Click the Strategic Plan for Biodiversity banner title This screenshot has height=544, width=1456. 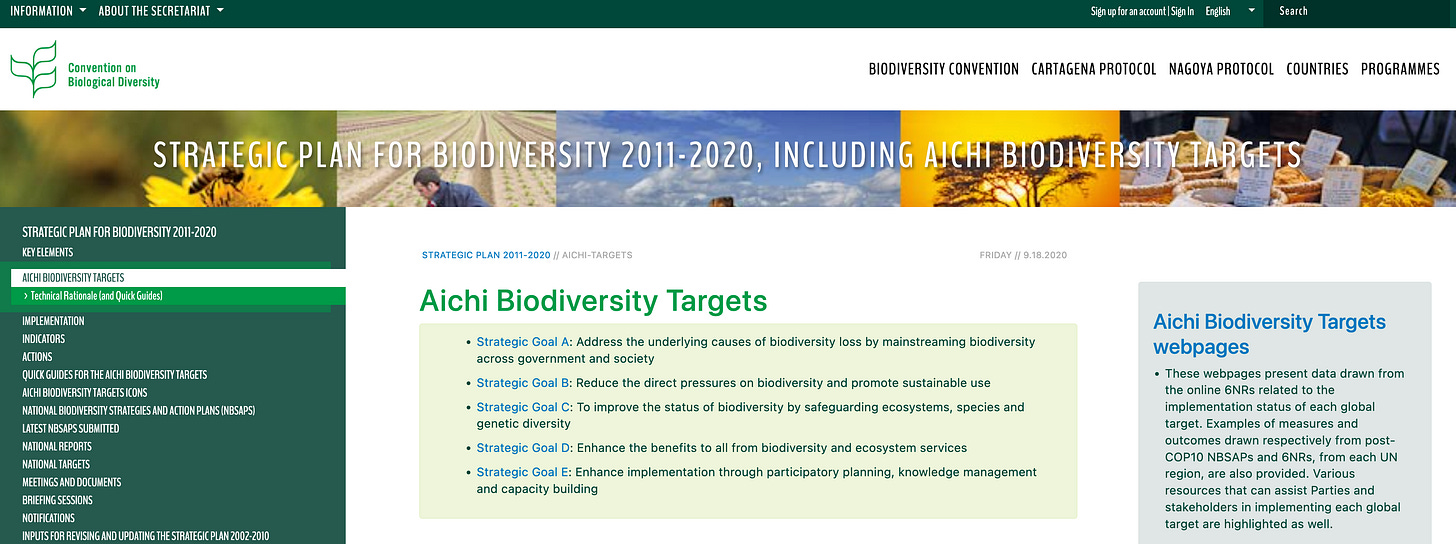coord(728,155)
